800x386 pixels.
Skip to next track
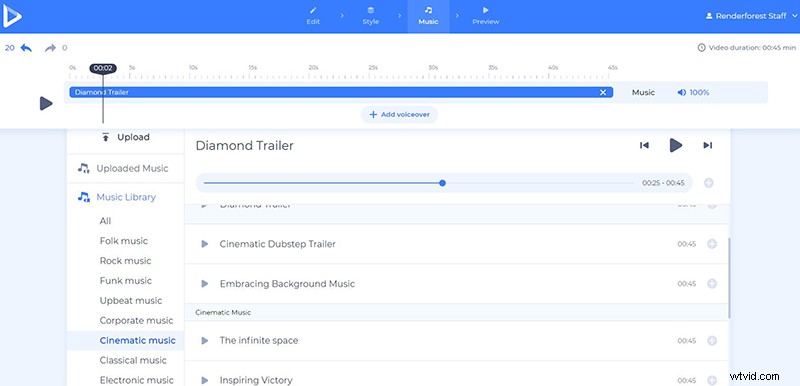(708, 145)
